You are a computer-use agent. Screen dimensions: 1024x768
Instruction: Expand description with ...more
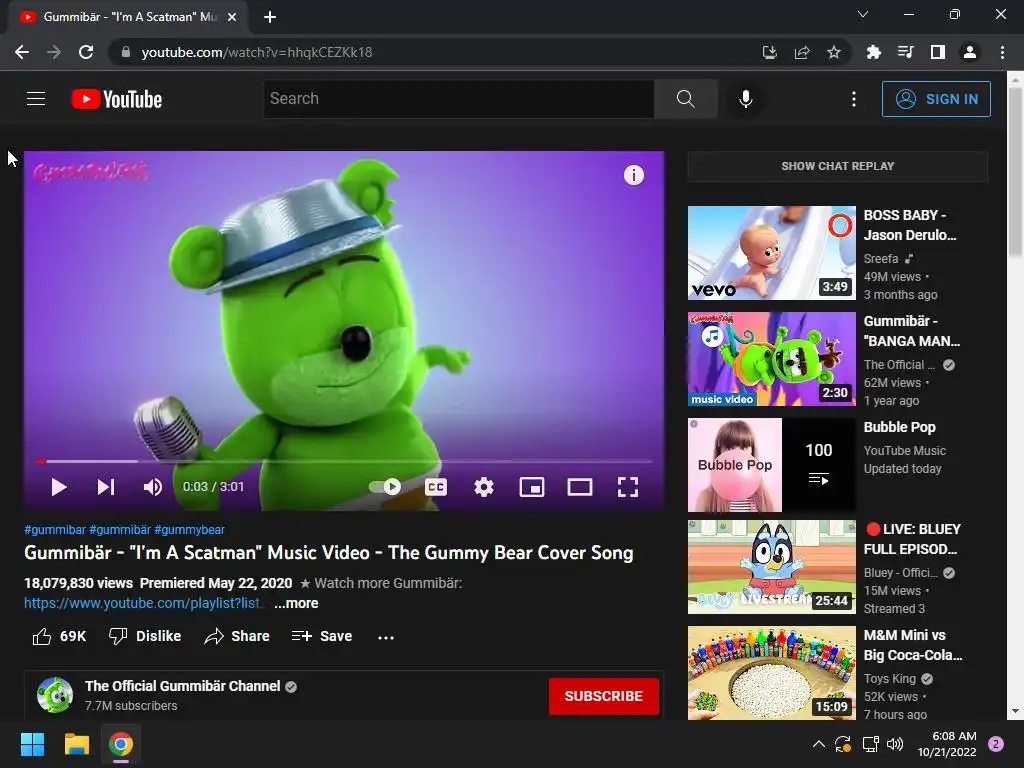[x=296, y=603]
